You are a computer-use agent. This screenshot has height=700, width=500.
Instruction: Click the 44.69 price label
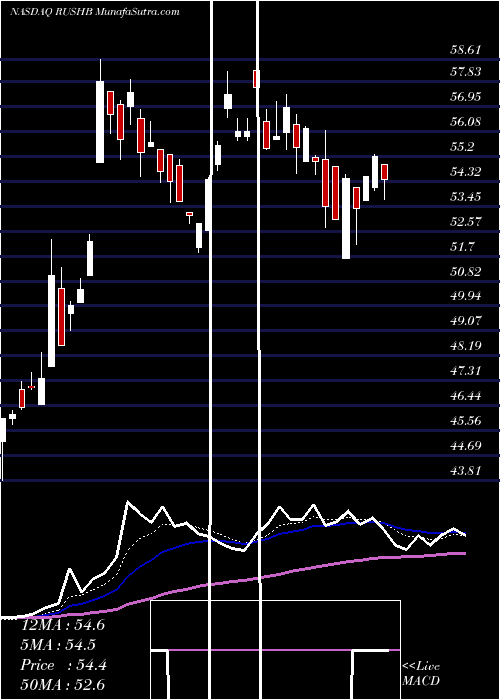pyautogui.click(x=465, y=446)
